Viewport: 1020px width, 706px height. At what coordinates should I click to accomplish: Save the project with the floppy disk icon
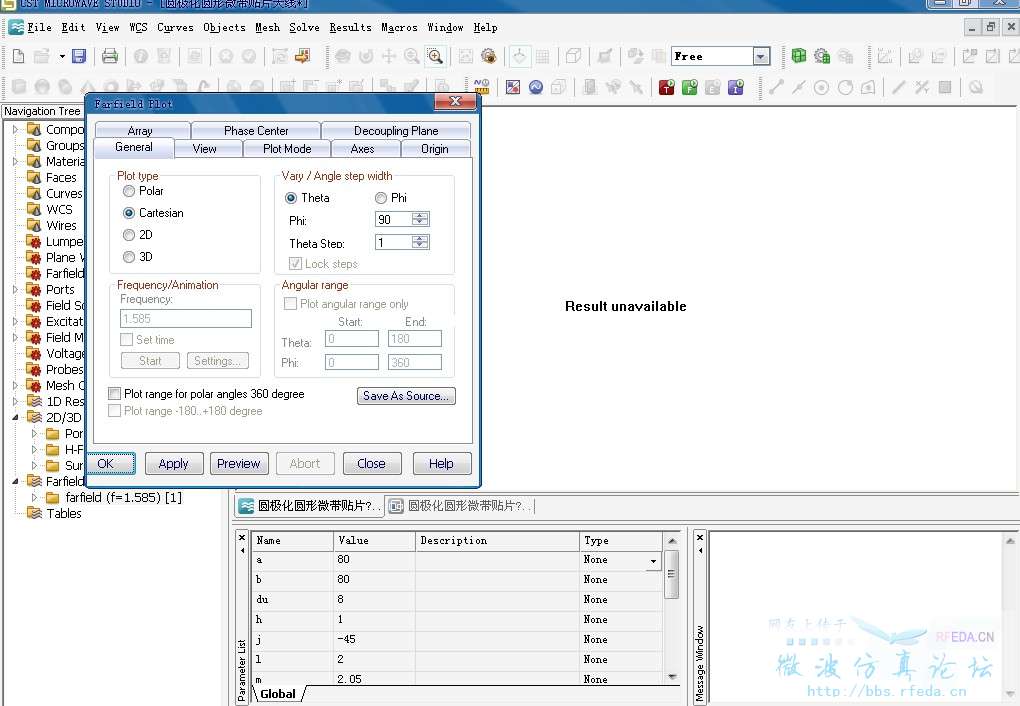[x=79, y=57]
